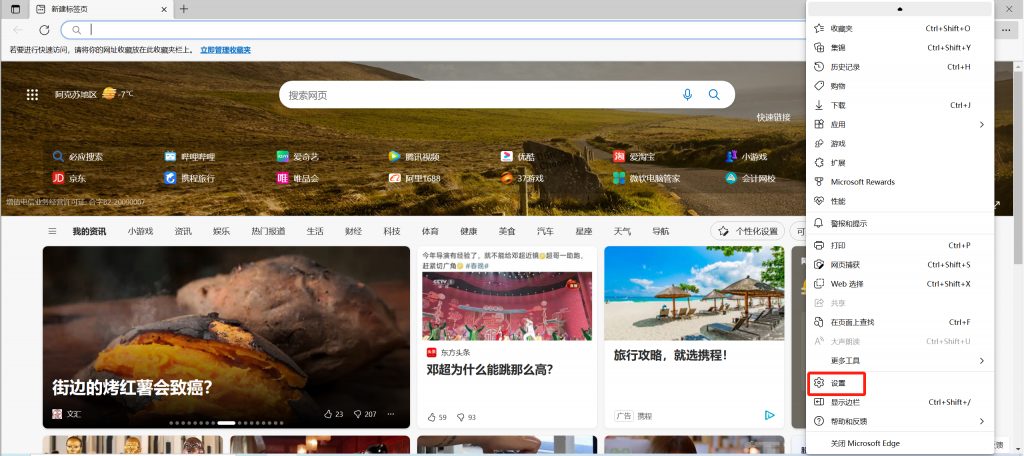This screenshot has height=456, width=1024.
Task: Focus the browser address bar
Action: [434, 29]
